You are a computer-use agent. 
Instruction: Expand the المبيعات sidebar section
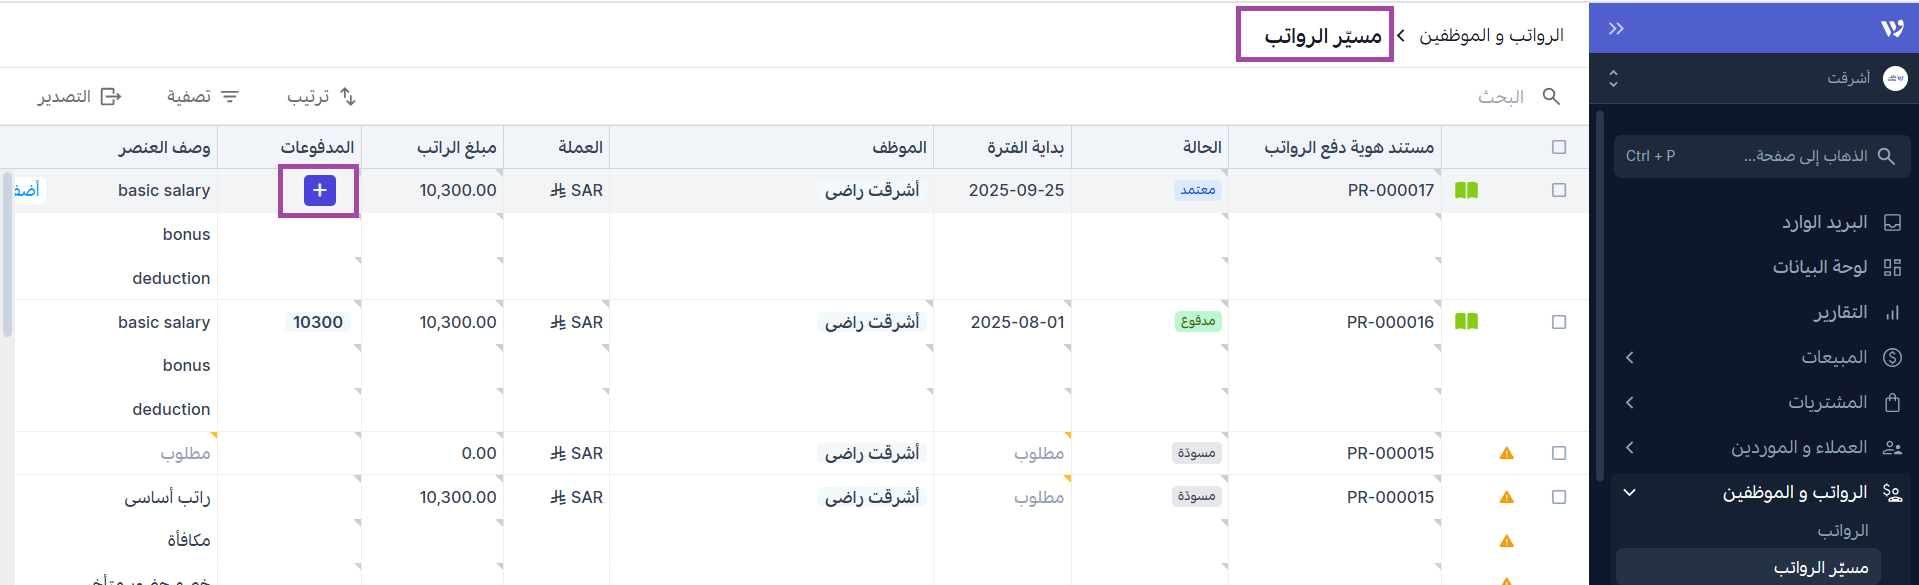tap(1630, 358)
